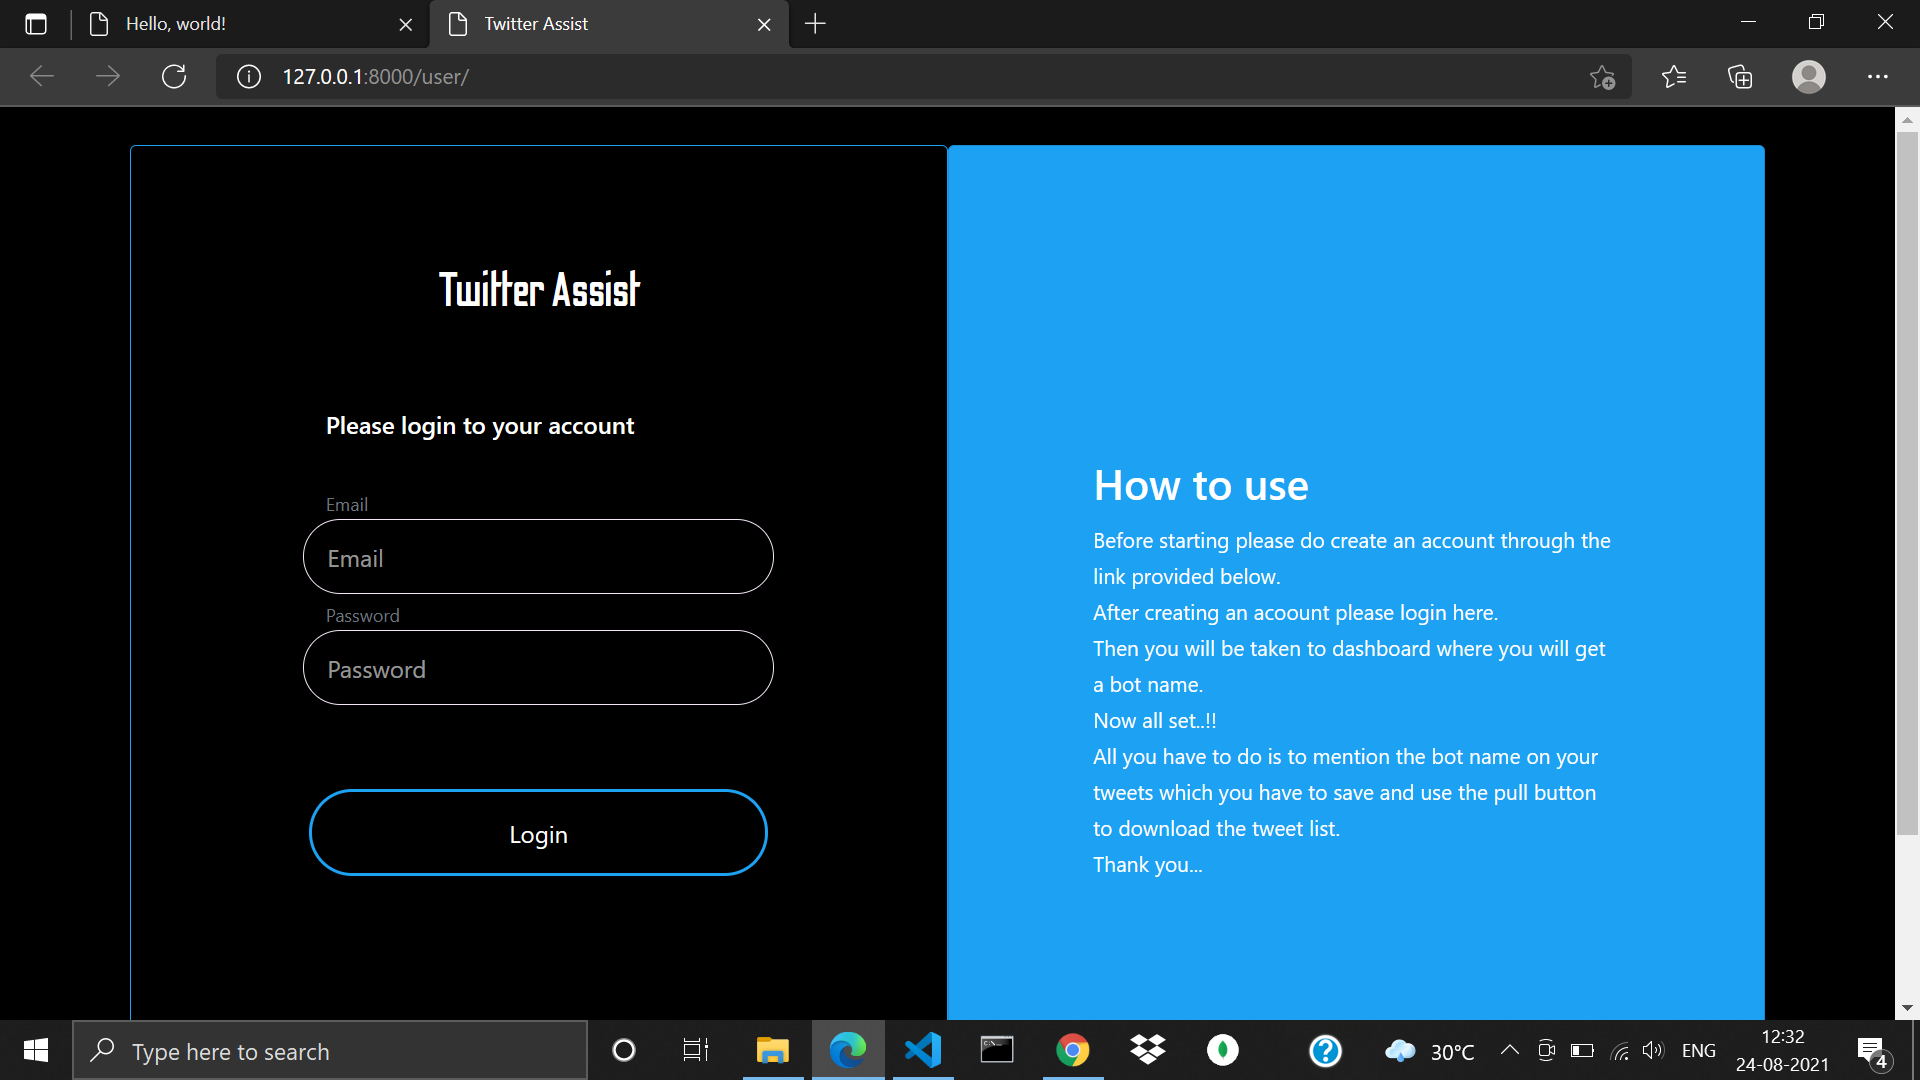Expand hidden system tray icons chevron
Screen dimensions: 1920x1080
[x=1509, y=1050]
